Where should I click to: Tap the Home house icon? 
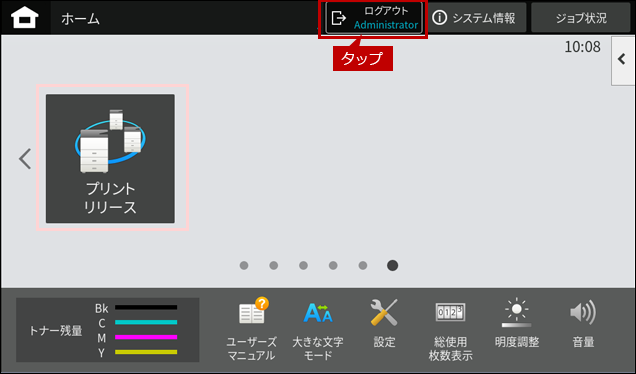click(25, 18)
